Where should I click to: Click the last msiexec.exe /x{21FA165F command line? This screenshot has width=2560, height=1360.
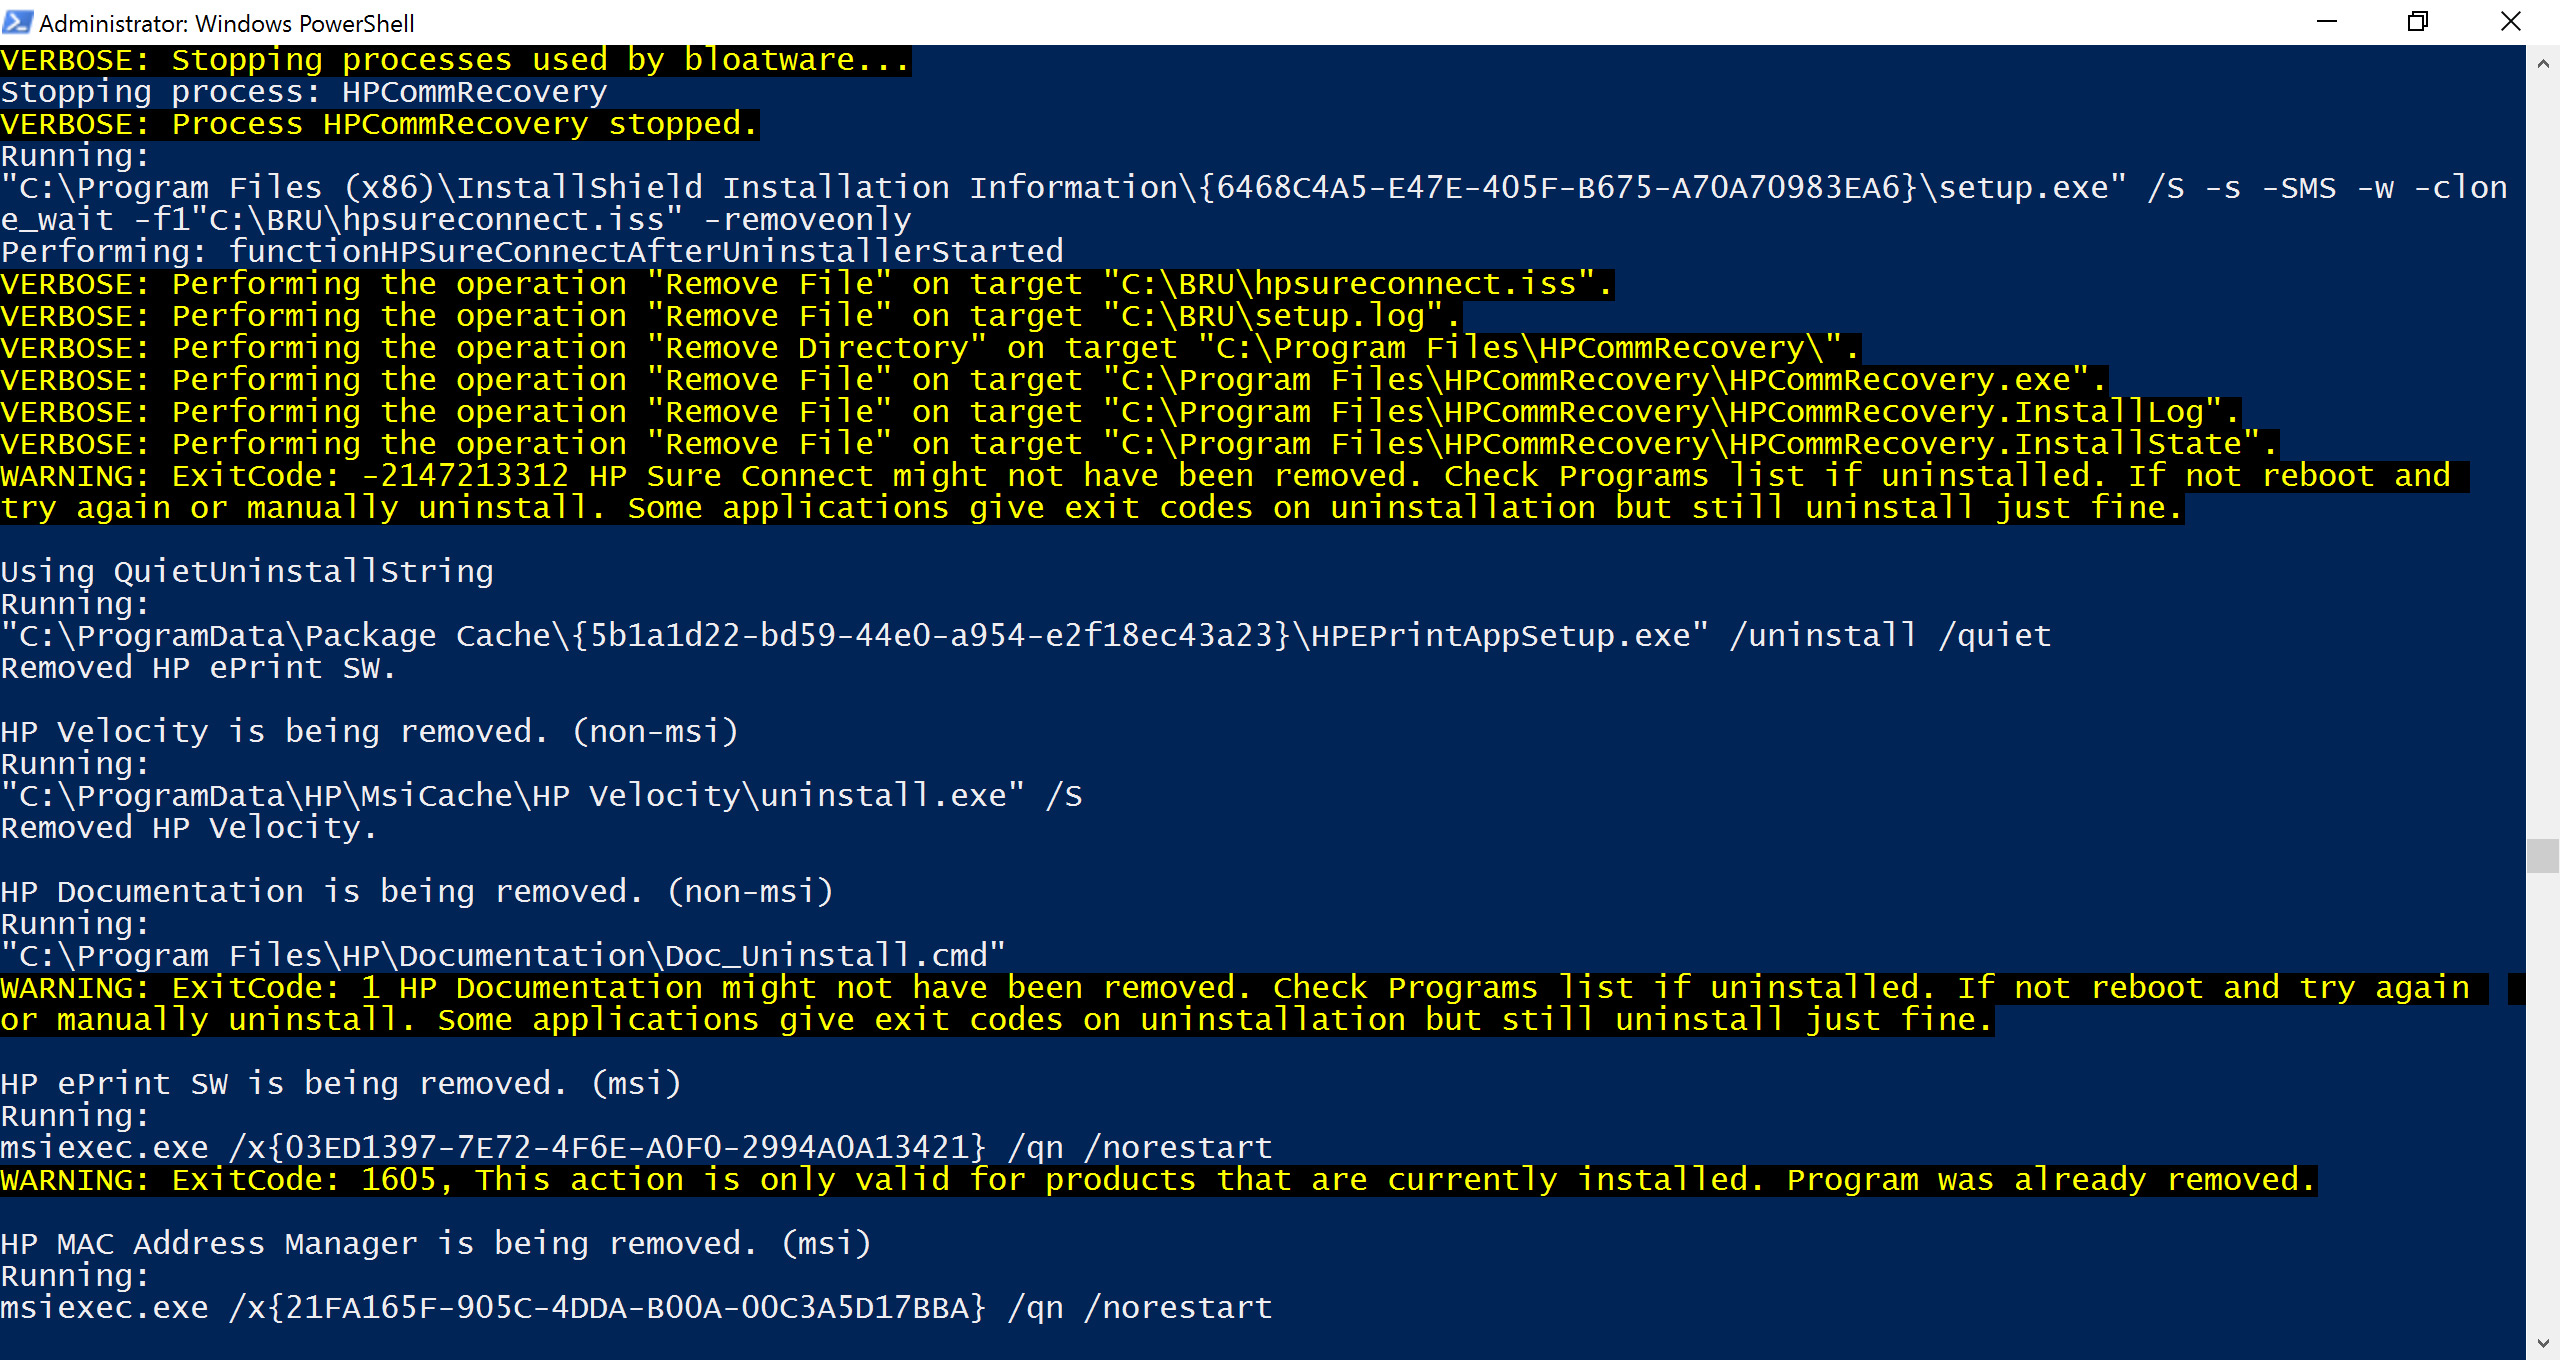click(636, 1308)
